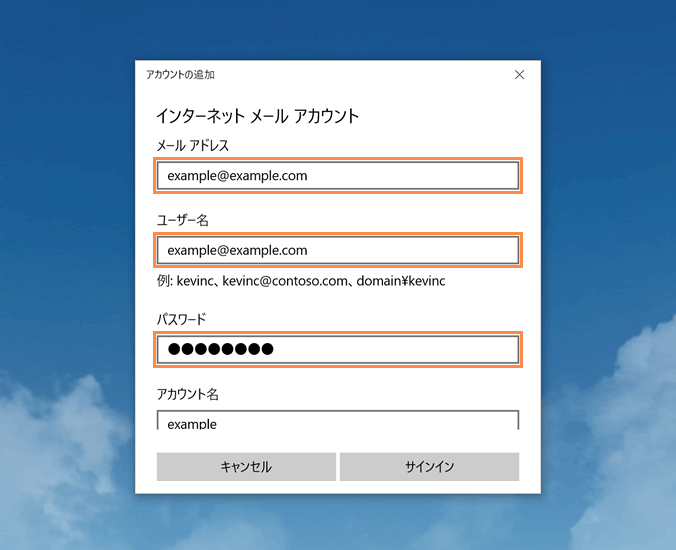Image resolution: width=676 pixels, height=550 pixels.
Task: Select the パスワード field
Action: click(338, 349)
